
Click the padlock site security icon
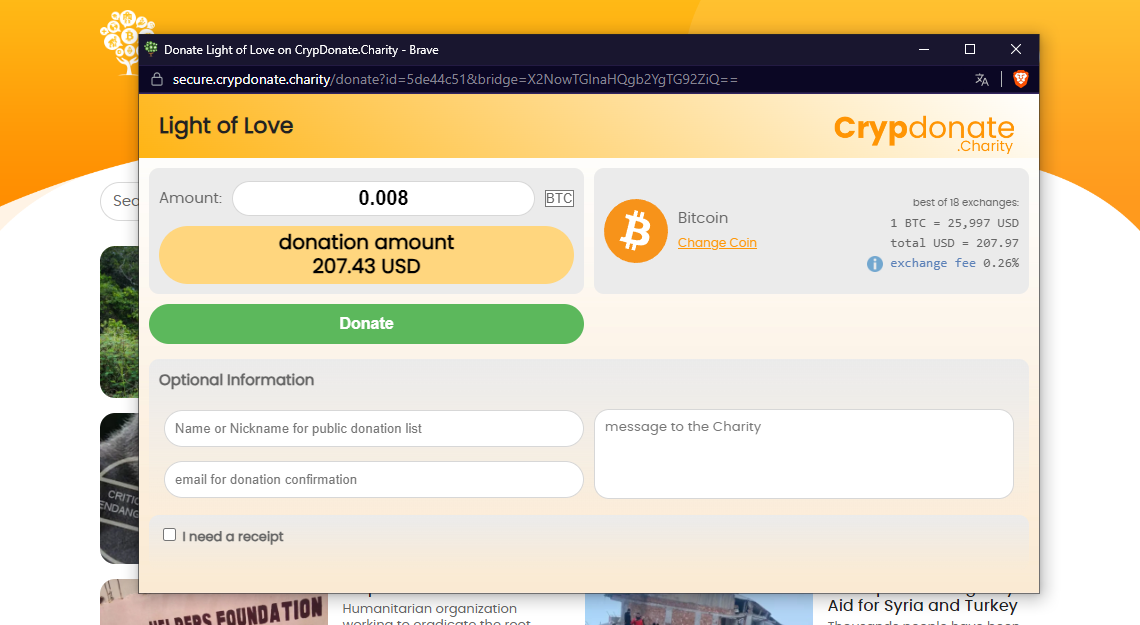156,79
